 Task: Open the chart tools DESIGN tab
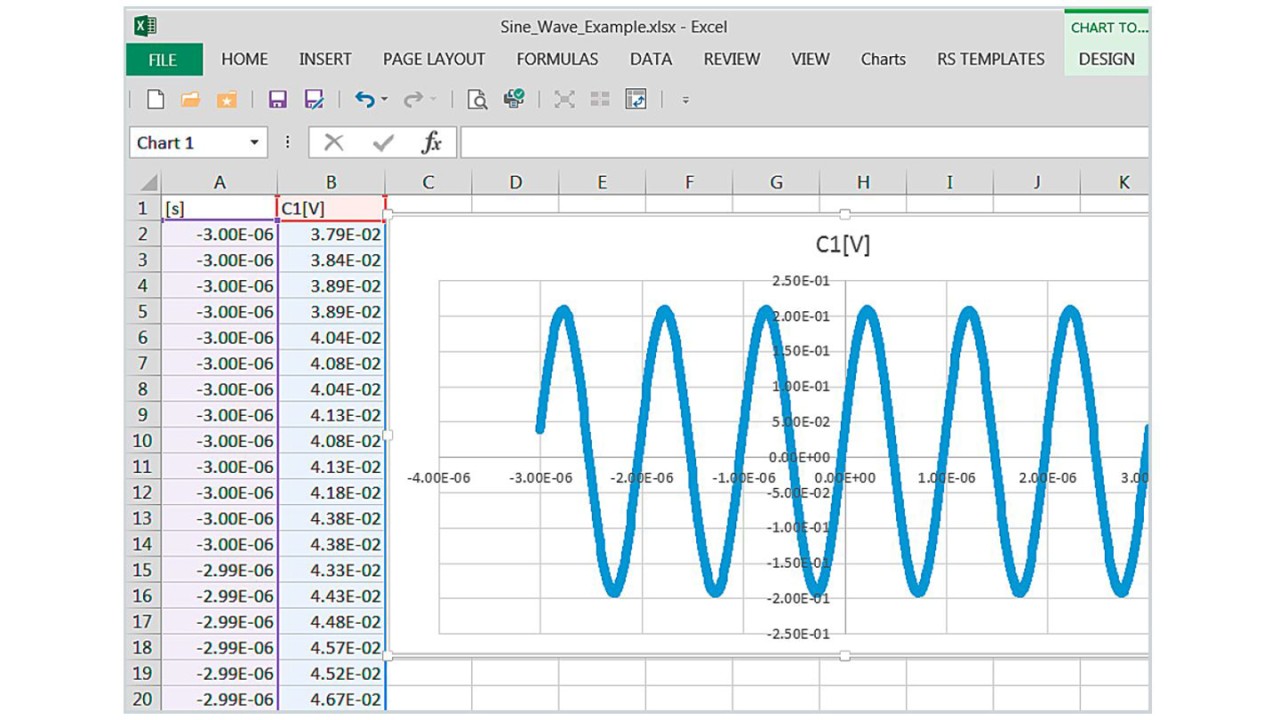click(1107, 59)
